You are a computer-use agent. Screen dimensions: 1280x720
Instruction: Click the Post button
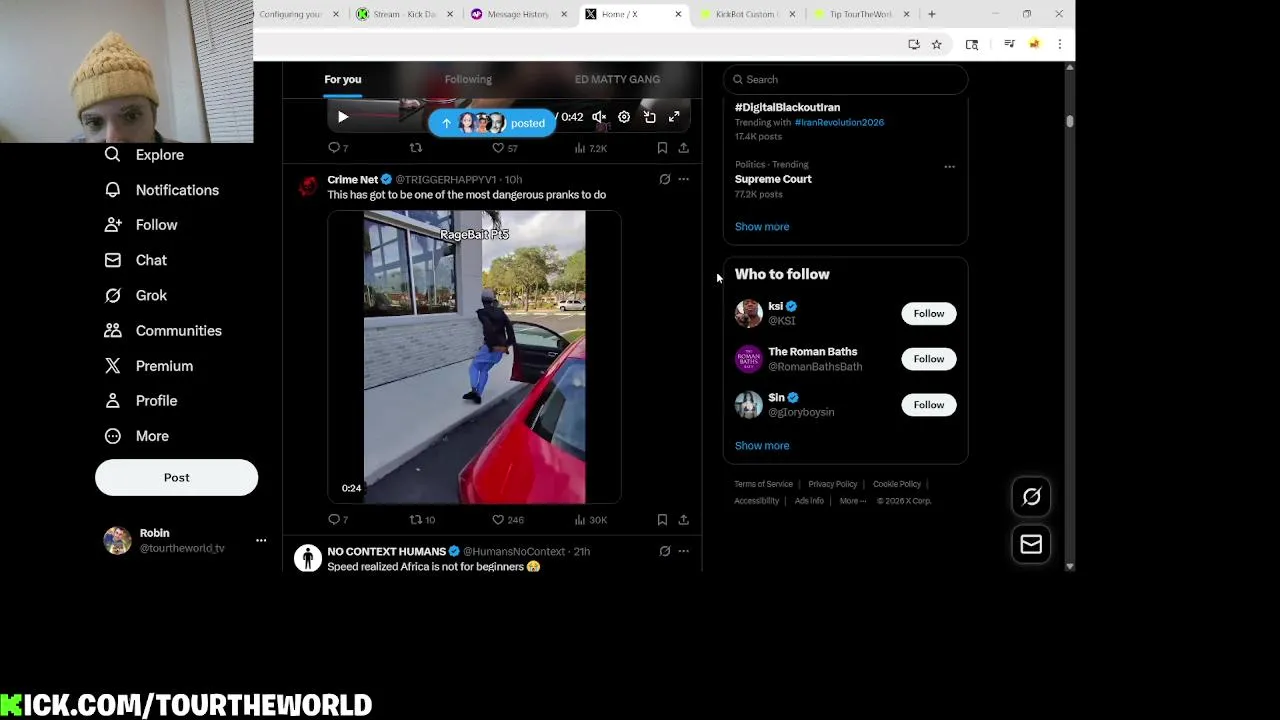tap(176, 477)
